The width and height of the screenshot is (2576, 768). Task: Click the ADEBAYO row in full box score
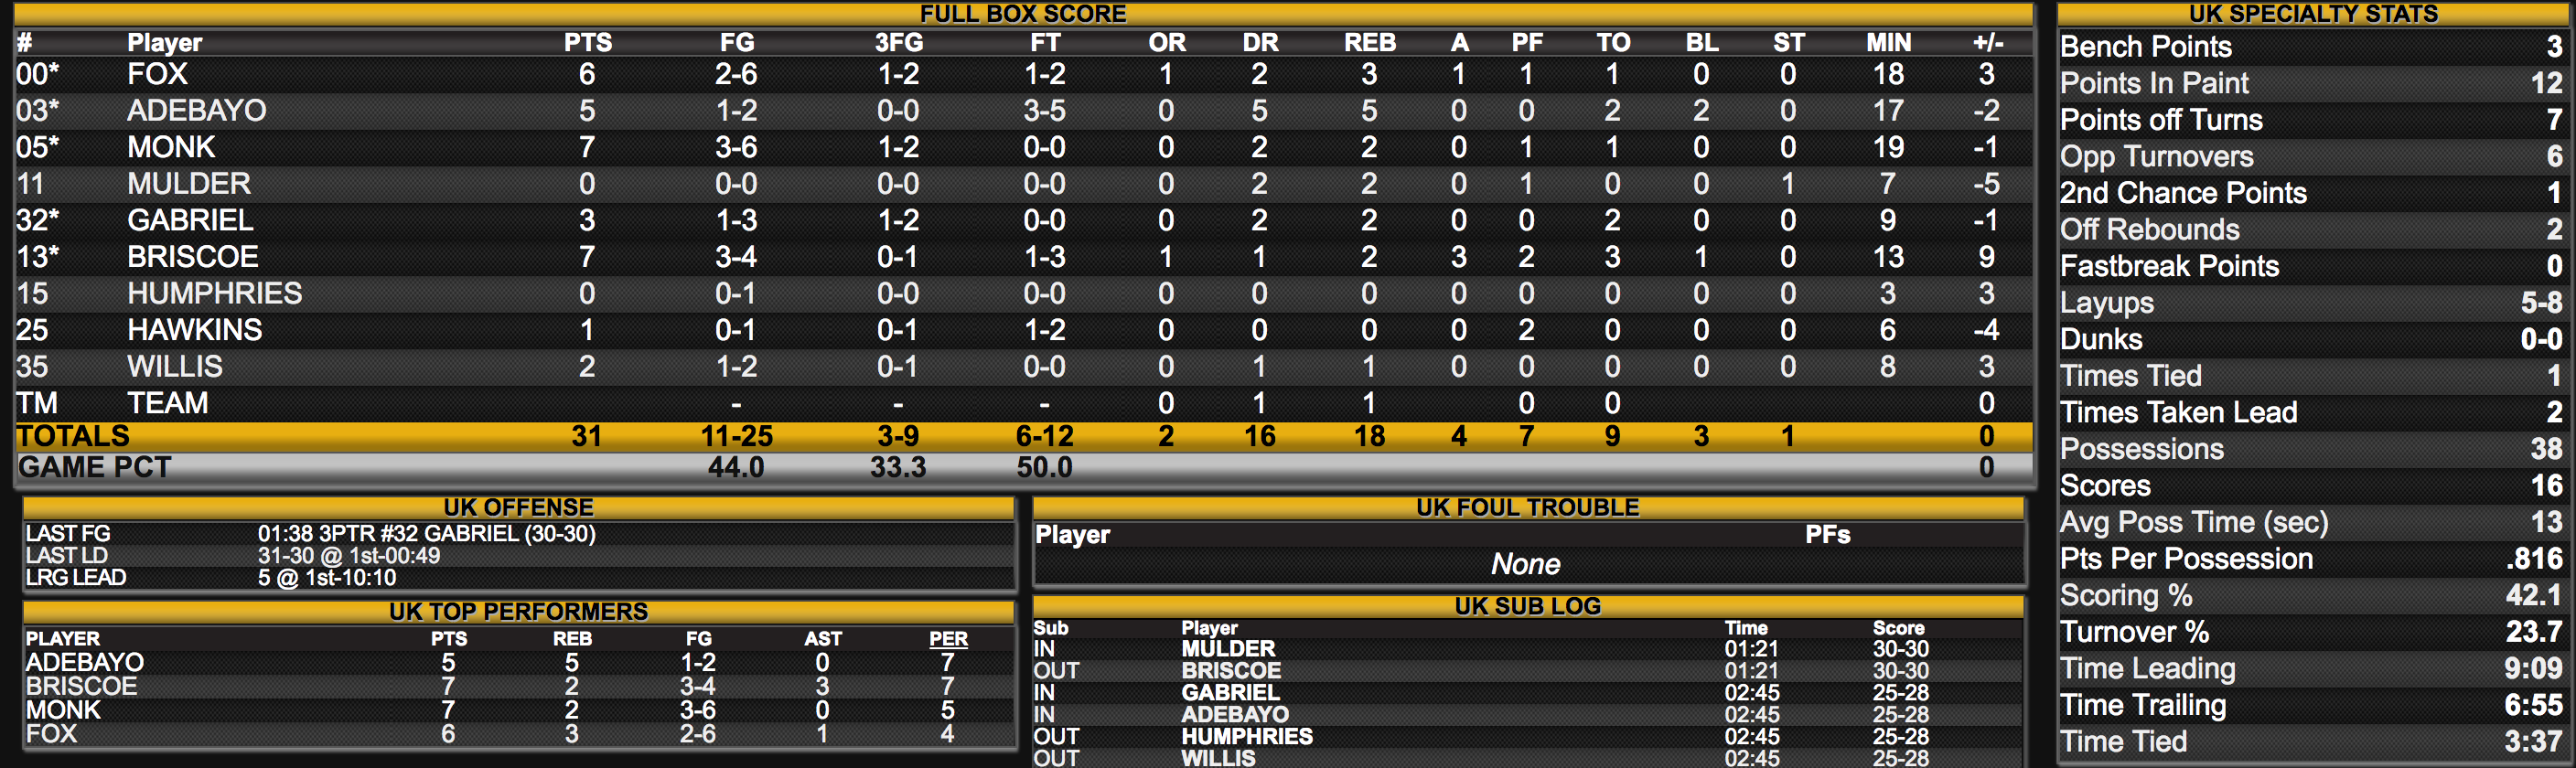click(x=1023, y=110)
